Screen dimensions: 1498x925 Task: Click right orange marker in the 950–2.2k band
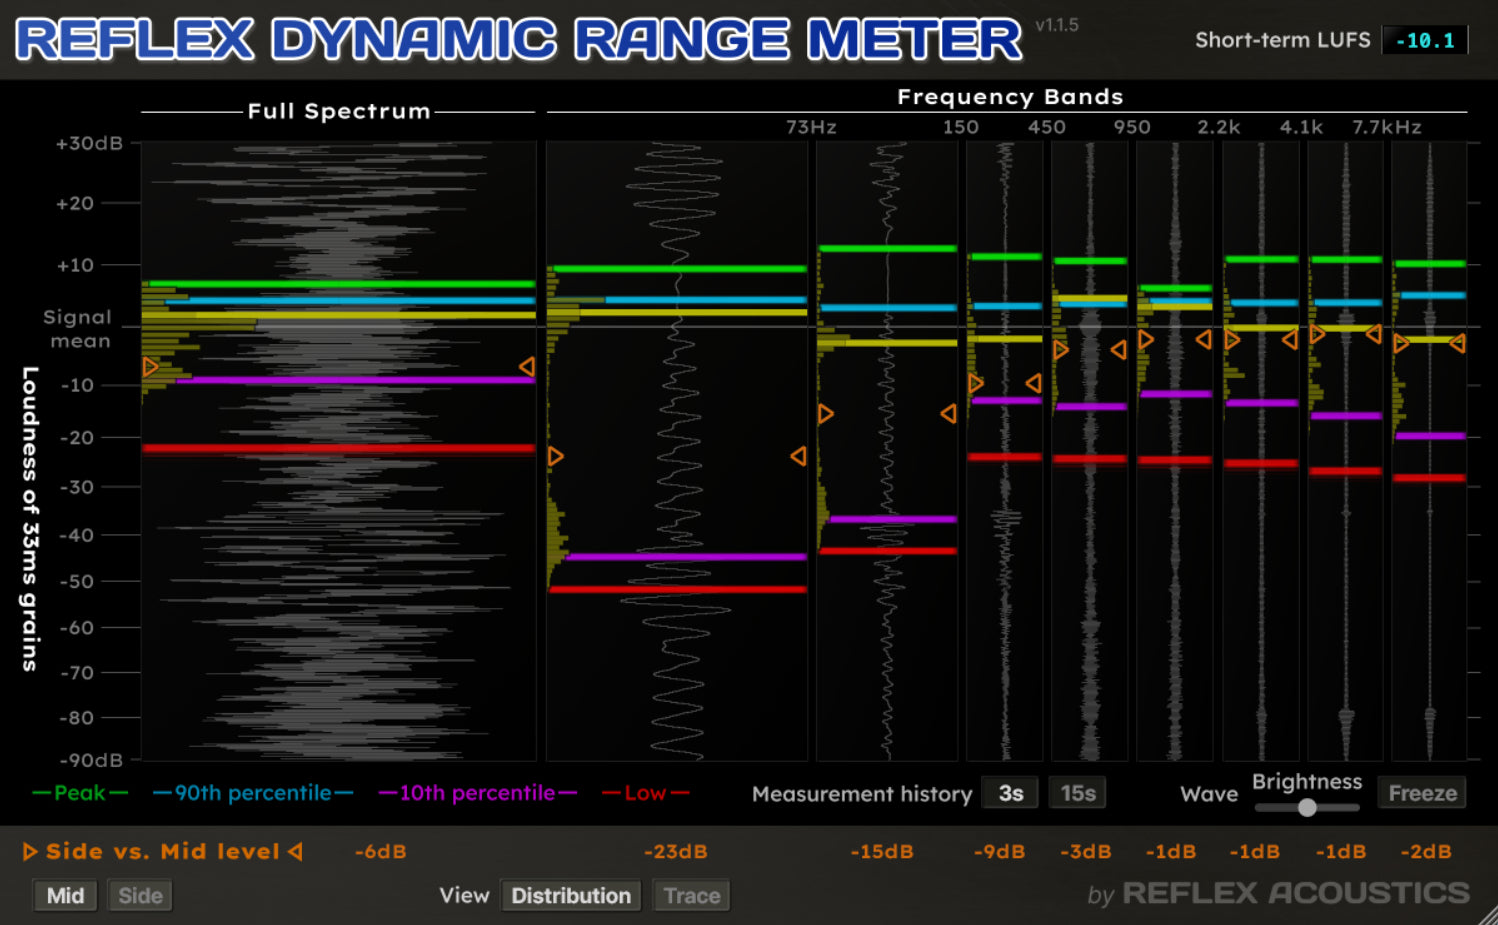(x=1203, y=340)
